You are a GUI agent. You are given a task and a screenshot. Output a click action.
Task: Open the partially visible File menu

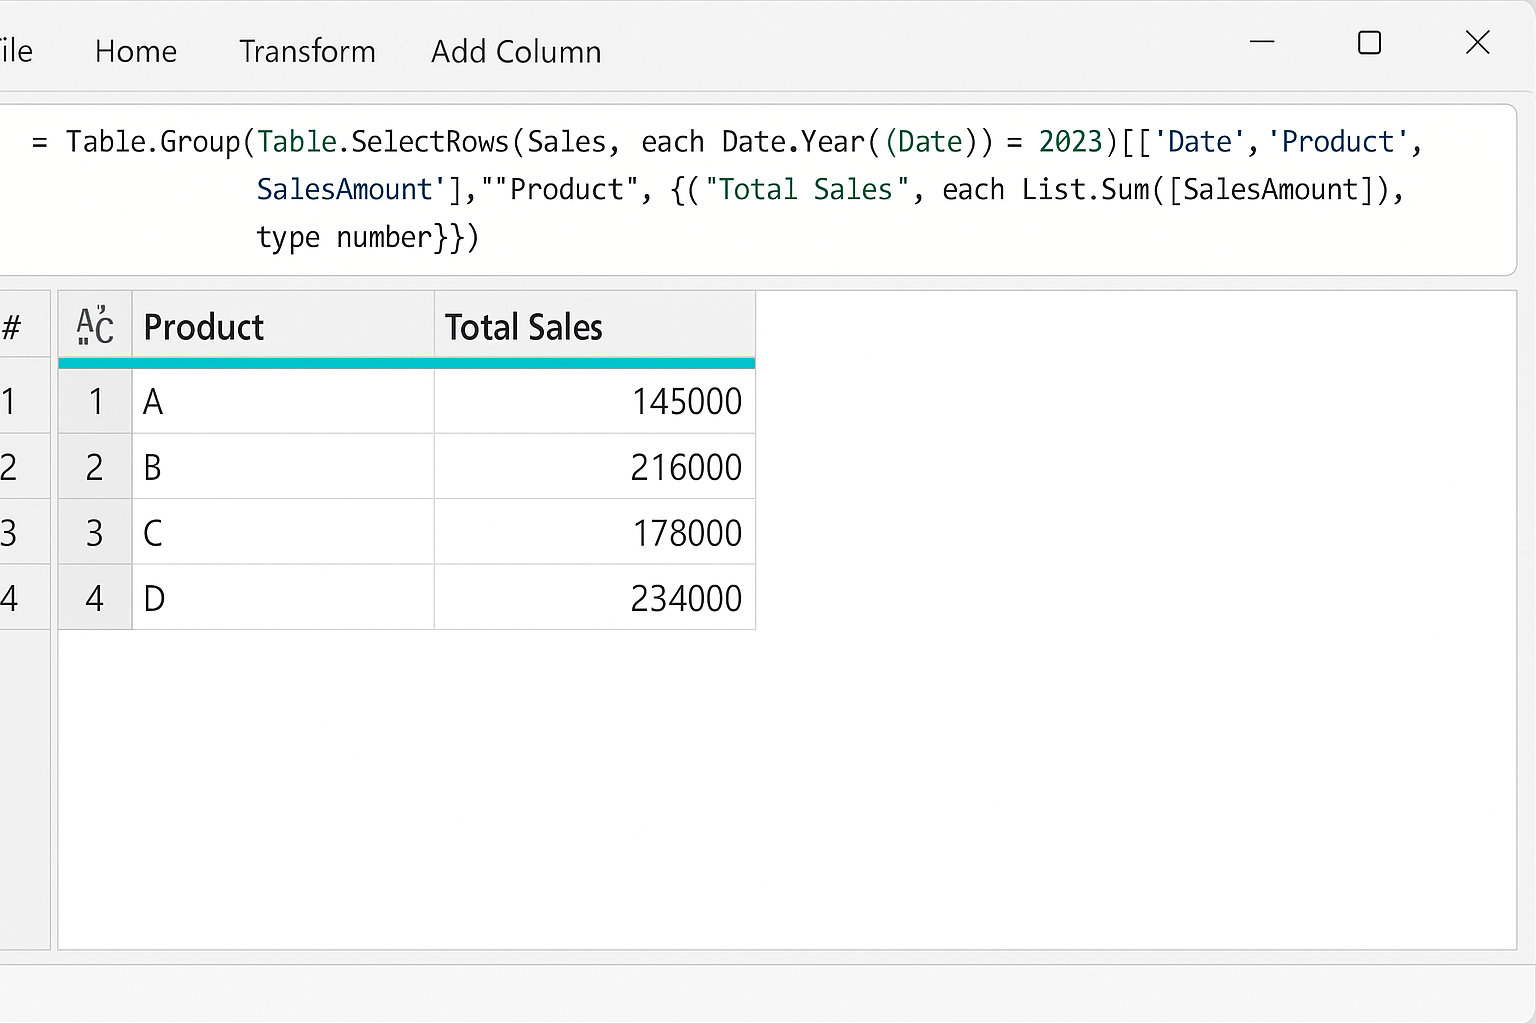[16, 51]
